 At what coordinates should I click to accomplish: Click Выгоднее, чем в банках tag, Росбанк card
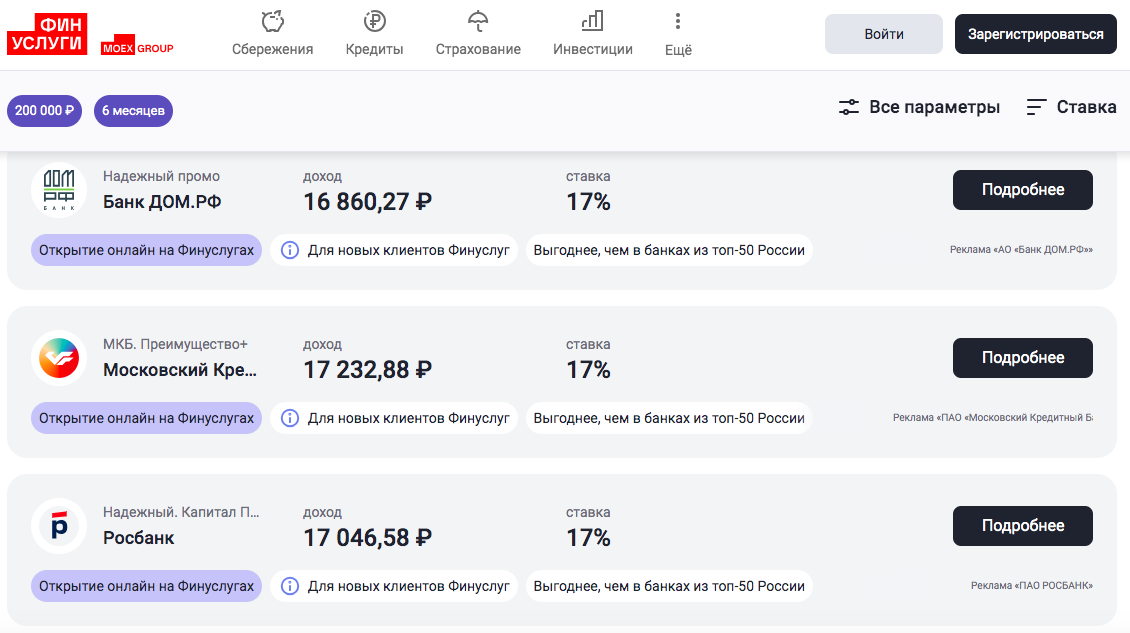pyautogui.click(x=669, y=586)
